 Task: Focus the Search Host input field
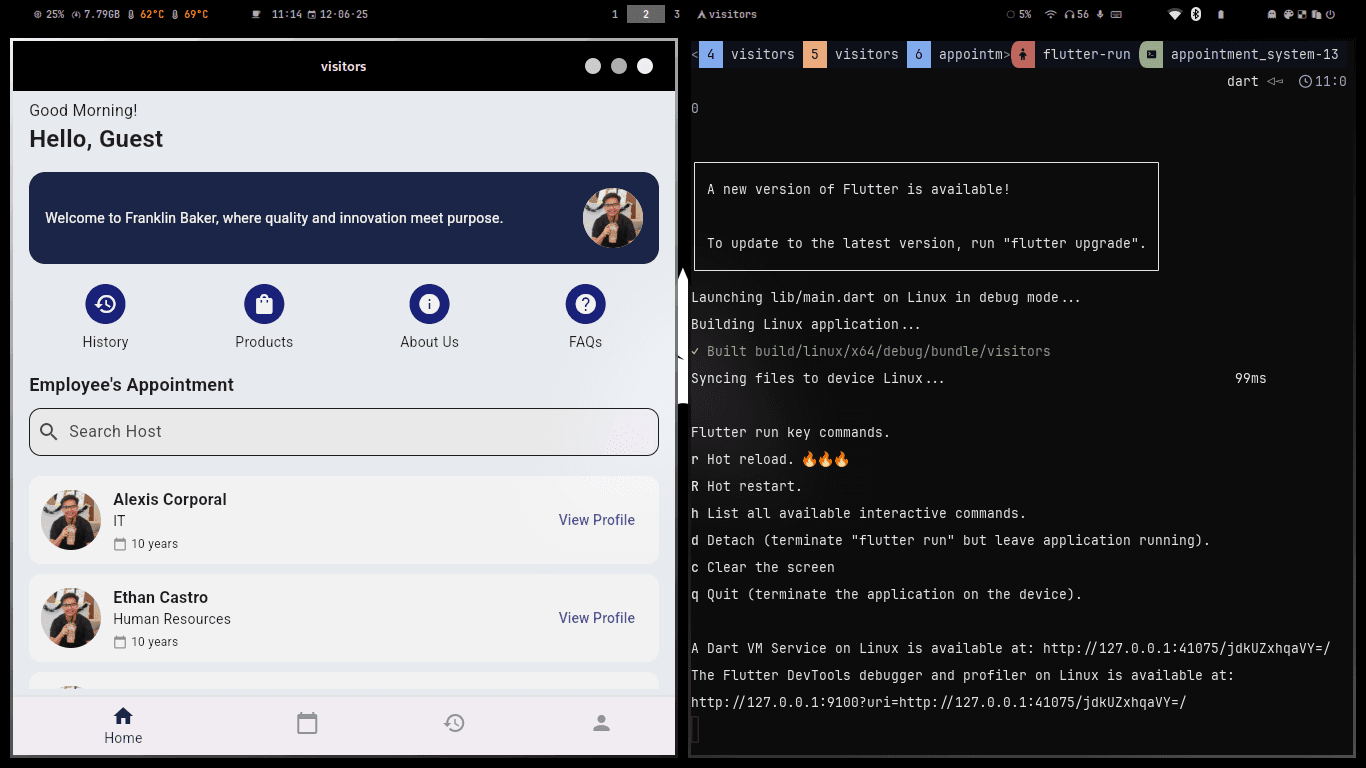tap(344, 432)
